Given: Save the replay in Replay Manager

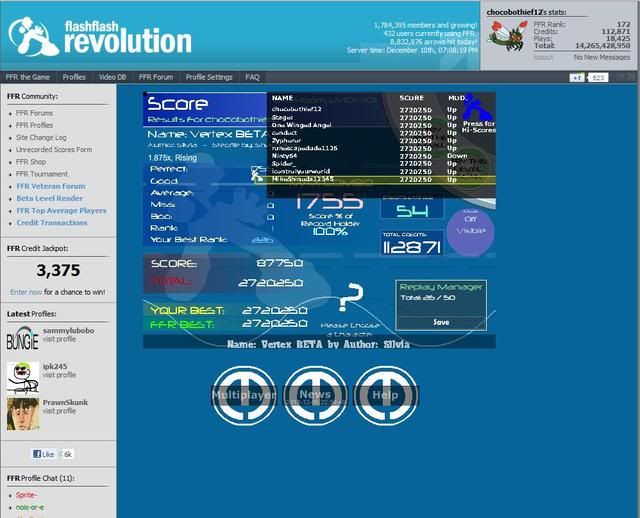Looking at the screenshot, I should [x=441, y=322].
